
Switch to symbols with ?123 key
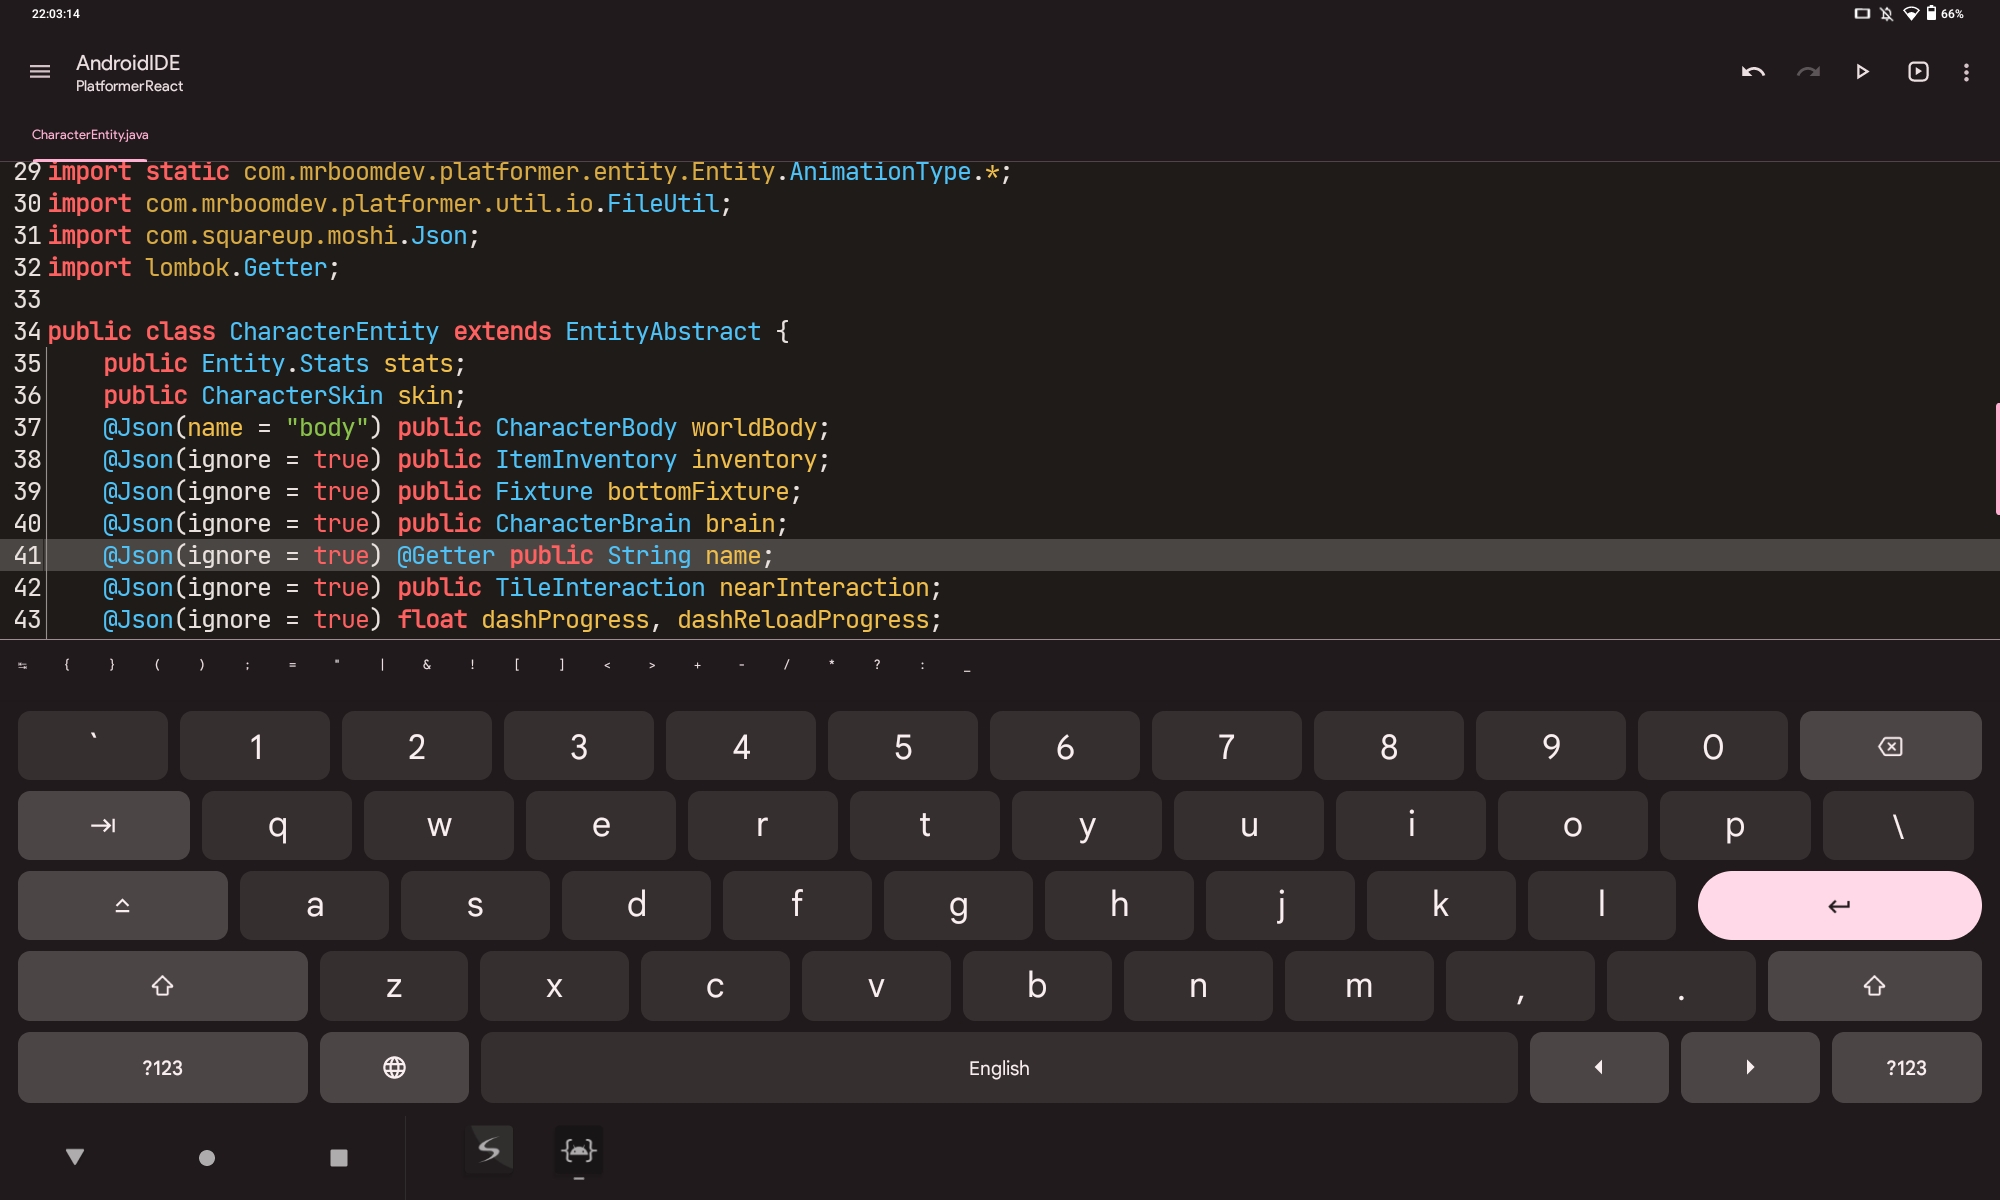pyautogui.click(x=161, y=1067)
